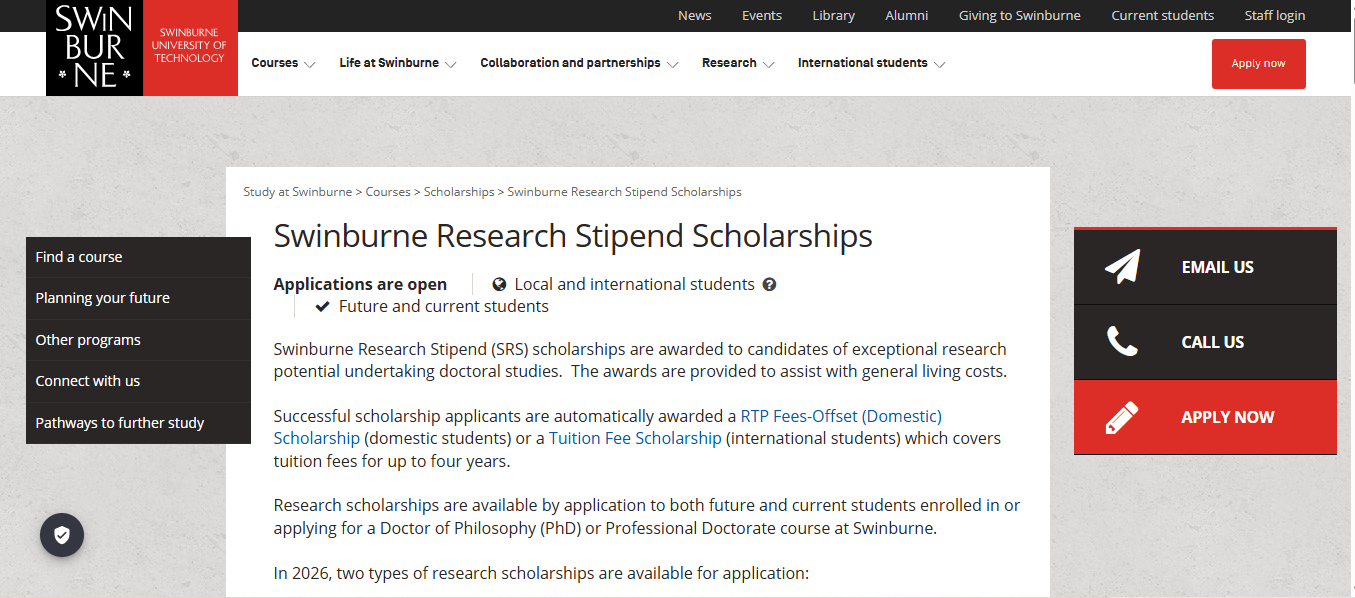Expand the Courses menu chevron
The image size is (1355, 598).
coord(309,64)
